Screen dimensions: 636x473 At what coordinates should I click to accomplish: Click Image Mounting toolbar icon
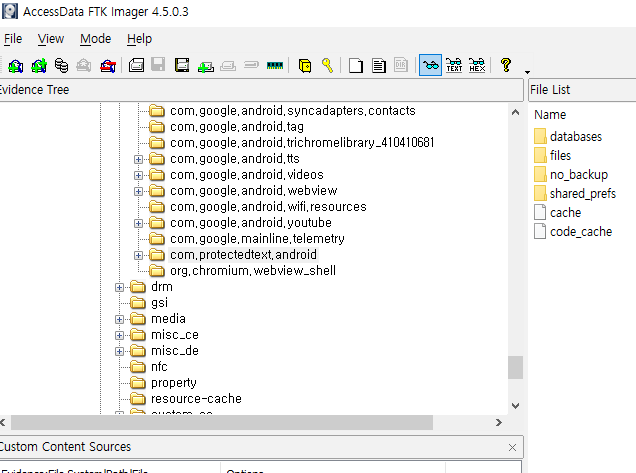[x=61, y=65]
